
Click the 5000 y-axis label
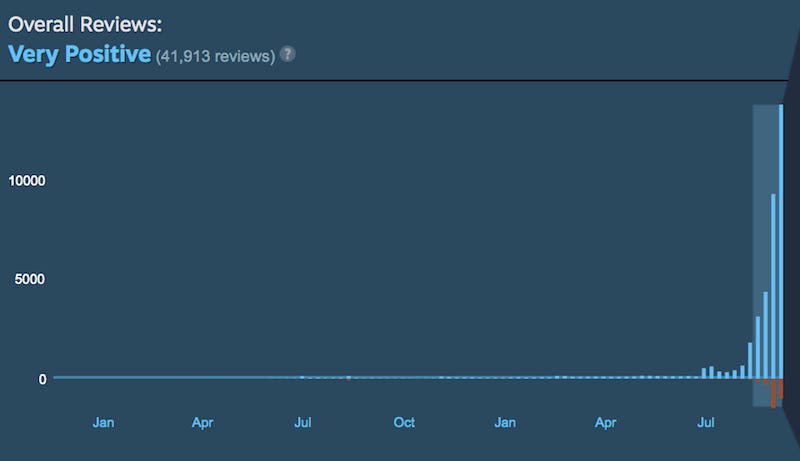(x=31, y=279)
